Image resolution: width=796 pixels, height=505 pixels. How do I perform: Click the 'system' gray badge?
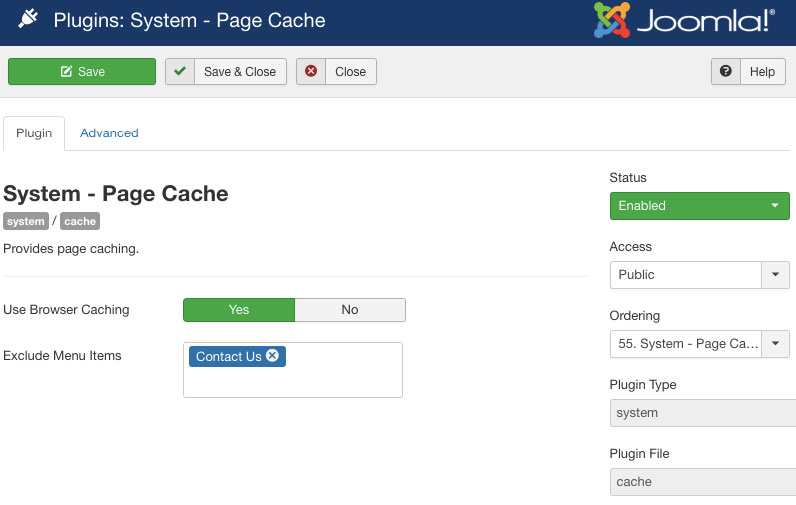(x=26, y=221)
